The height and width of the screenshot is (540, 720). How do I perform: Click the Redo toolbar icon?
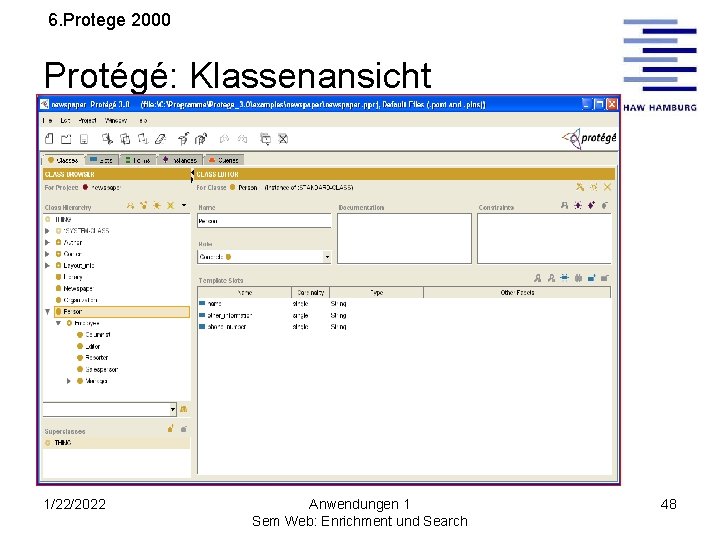(x=242, y=139)
